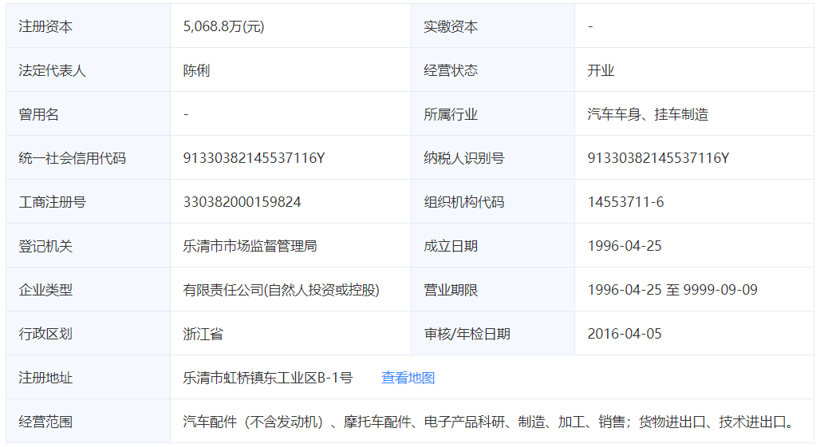
Task: Click the business scope description text
Action: click(488, 422)
